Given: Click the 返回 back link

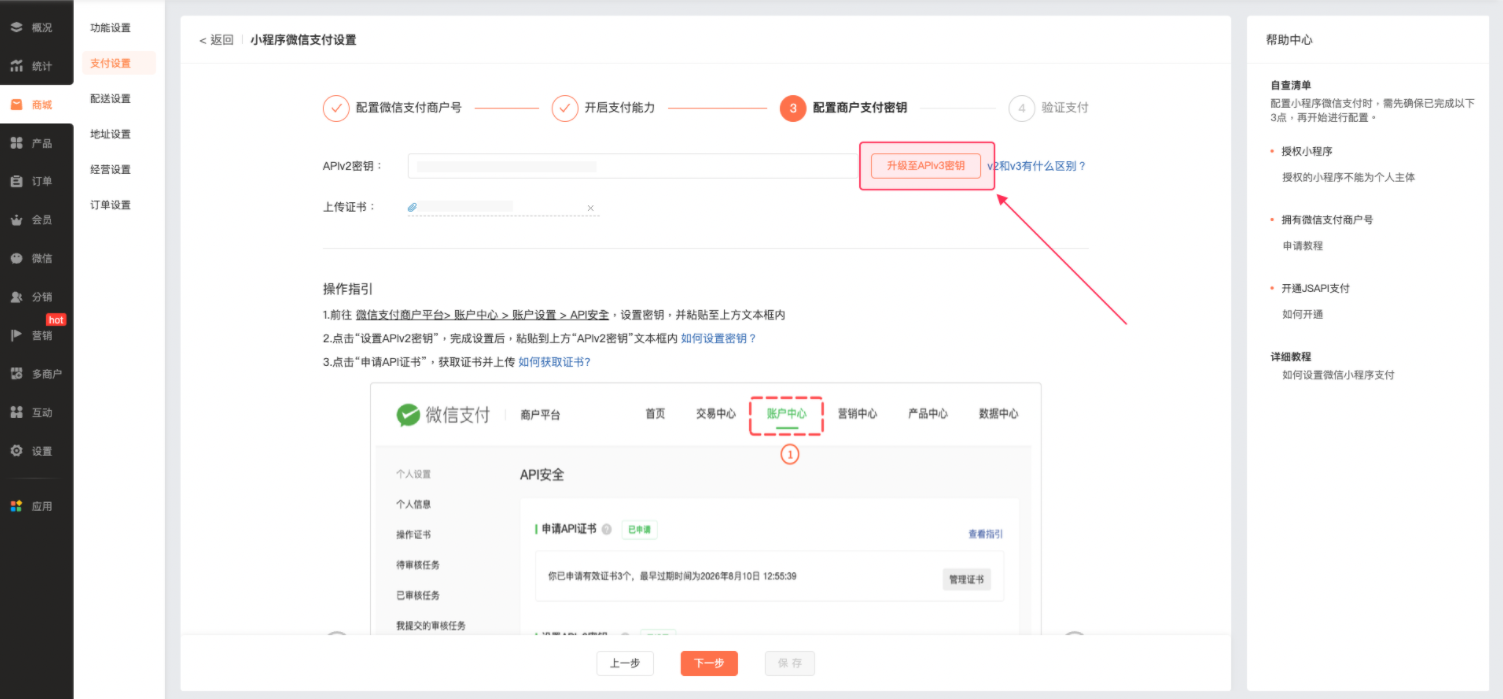Looking at the screenshot, I should [216, 40].
